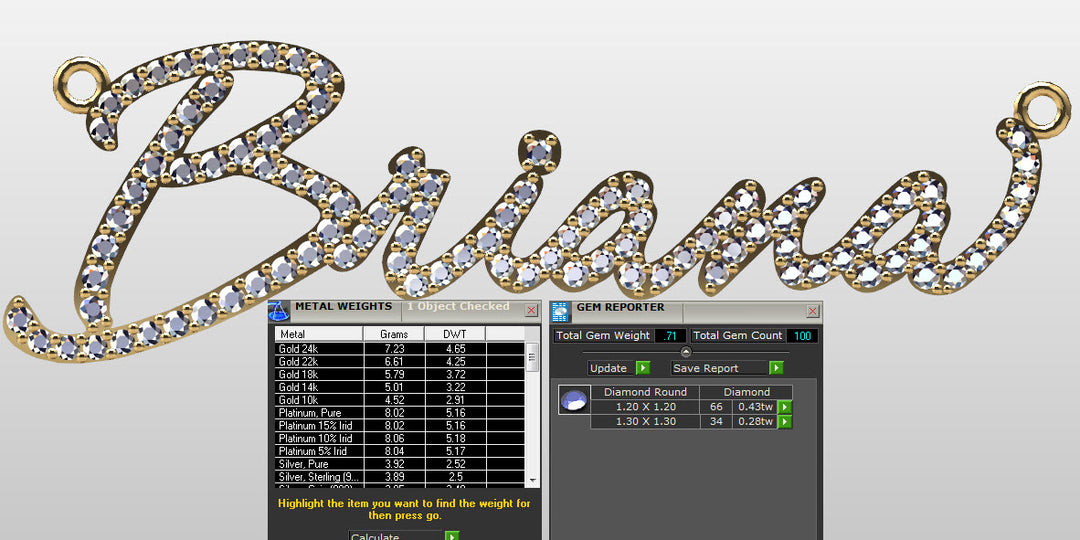1080x540 pixels.
Task: Click the 1.30 X 1.30 size cell
Action: [645, 422]
